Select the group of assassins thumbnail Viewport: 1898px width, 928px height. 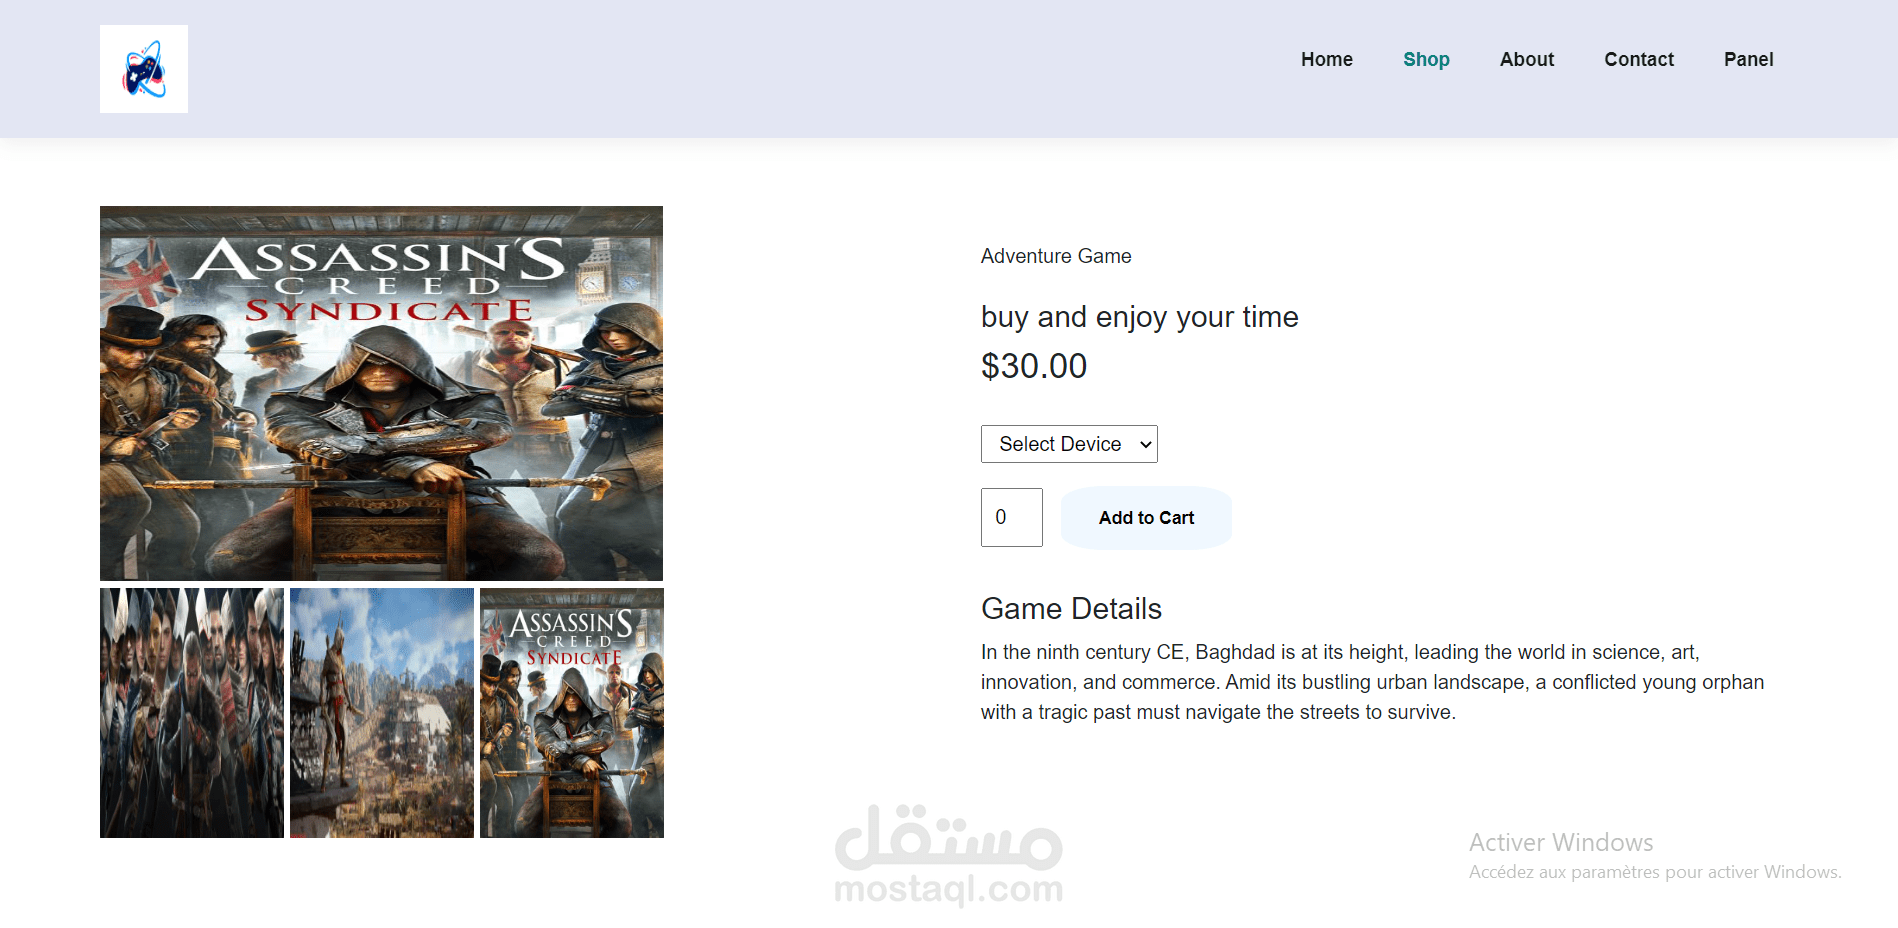[192, 713]
